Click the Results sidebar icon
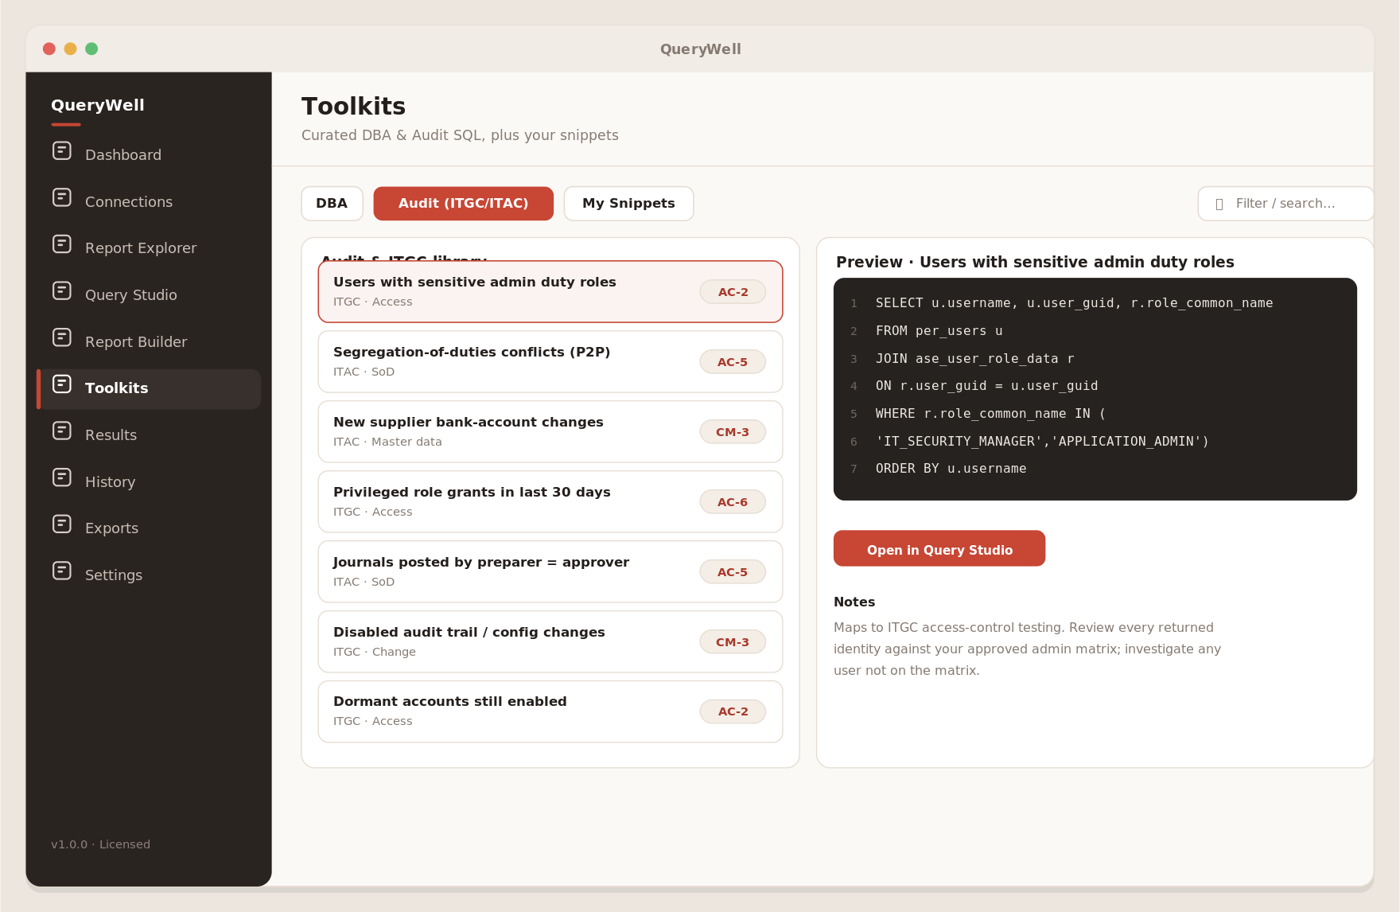 [x=62, y=431]
